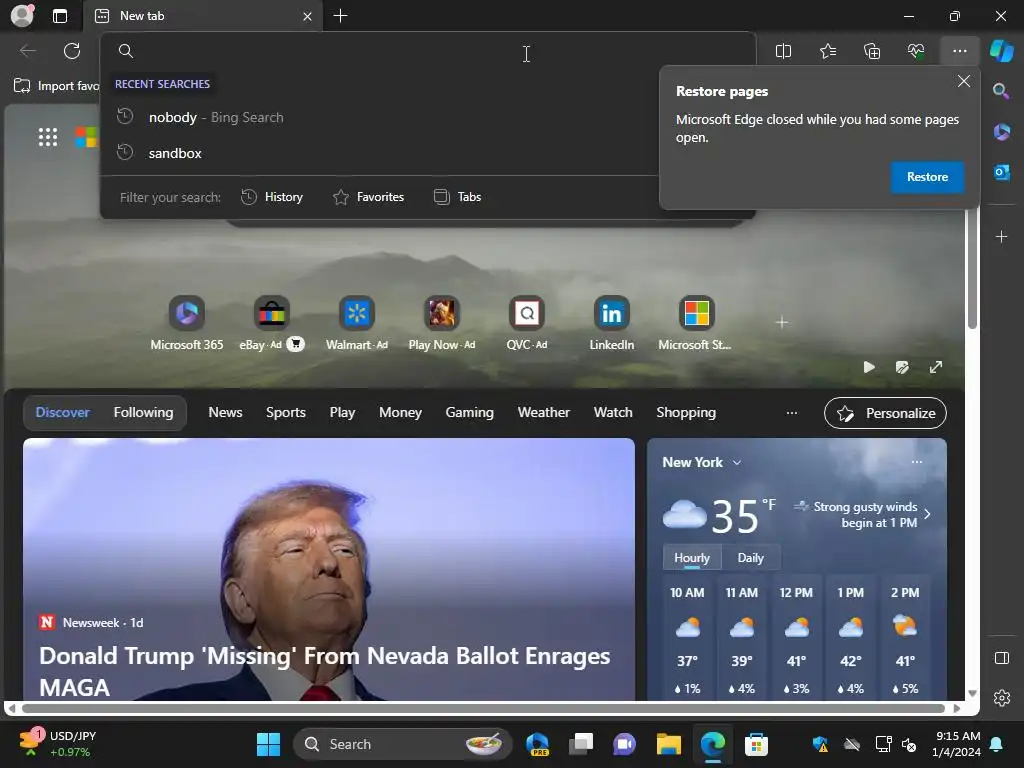Open Walmart quick link tile
Image resolution: width=1024 pixels, height=768 pixels.
[357, 324]
